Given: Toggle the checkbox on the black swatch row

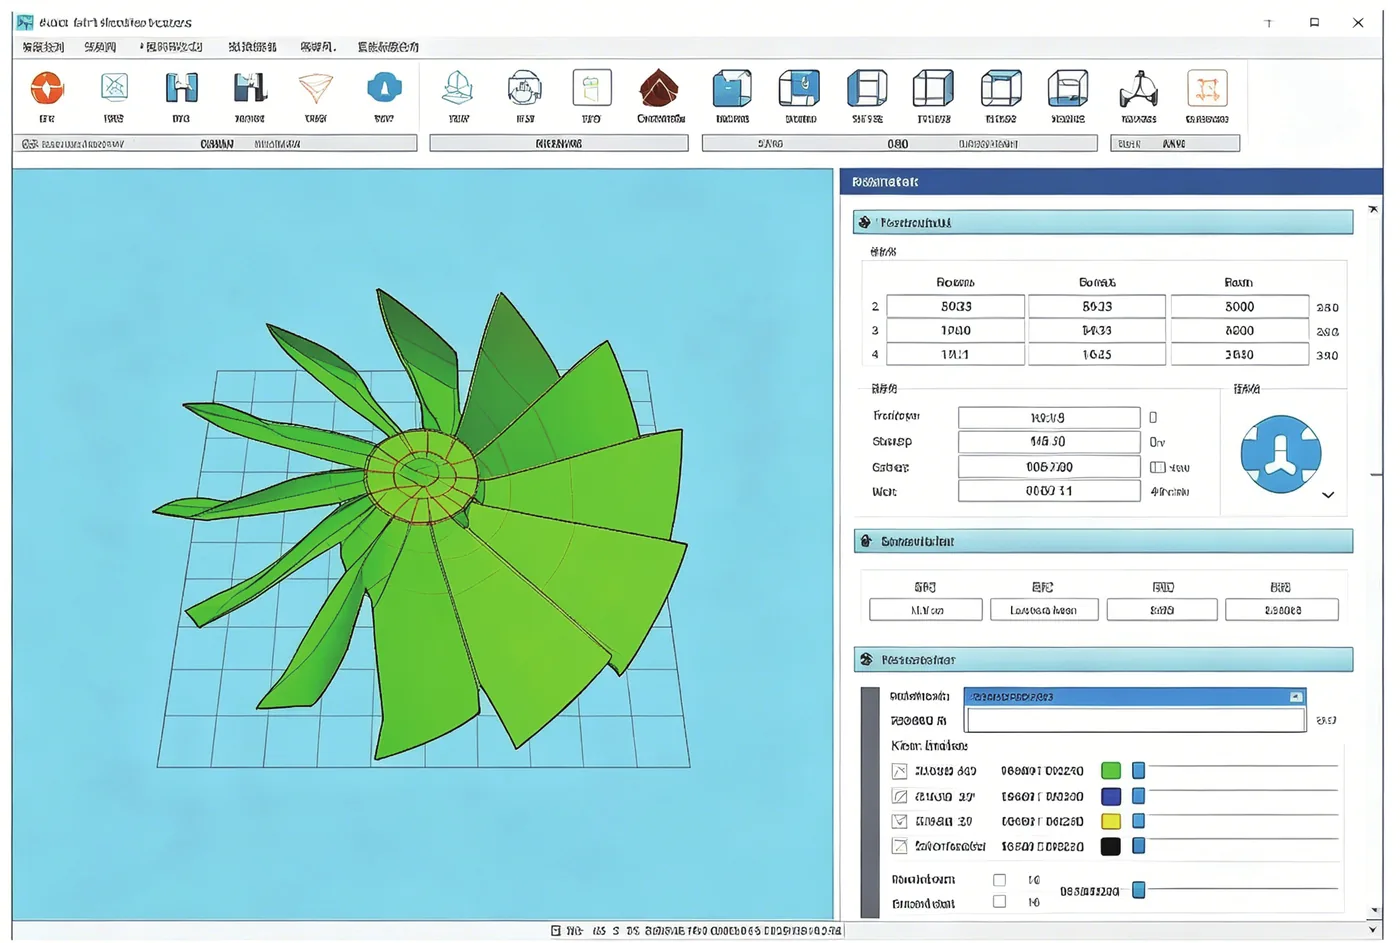Looking at the screenshot, I should [899, 846].
